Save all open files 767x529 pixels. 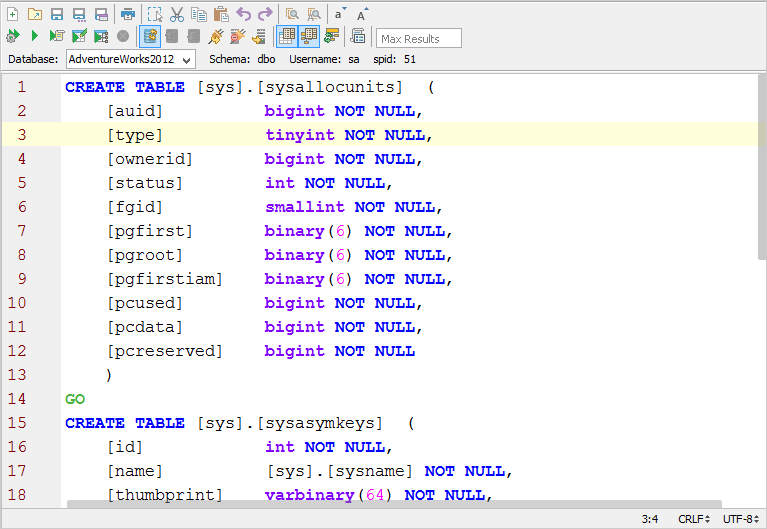101,15
